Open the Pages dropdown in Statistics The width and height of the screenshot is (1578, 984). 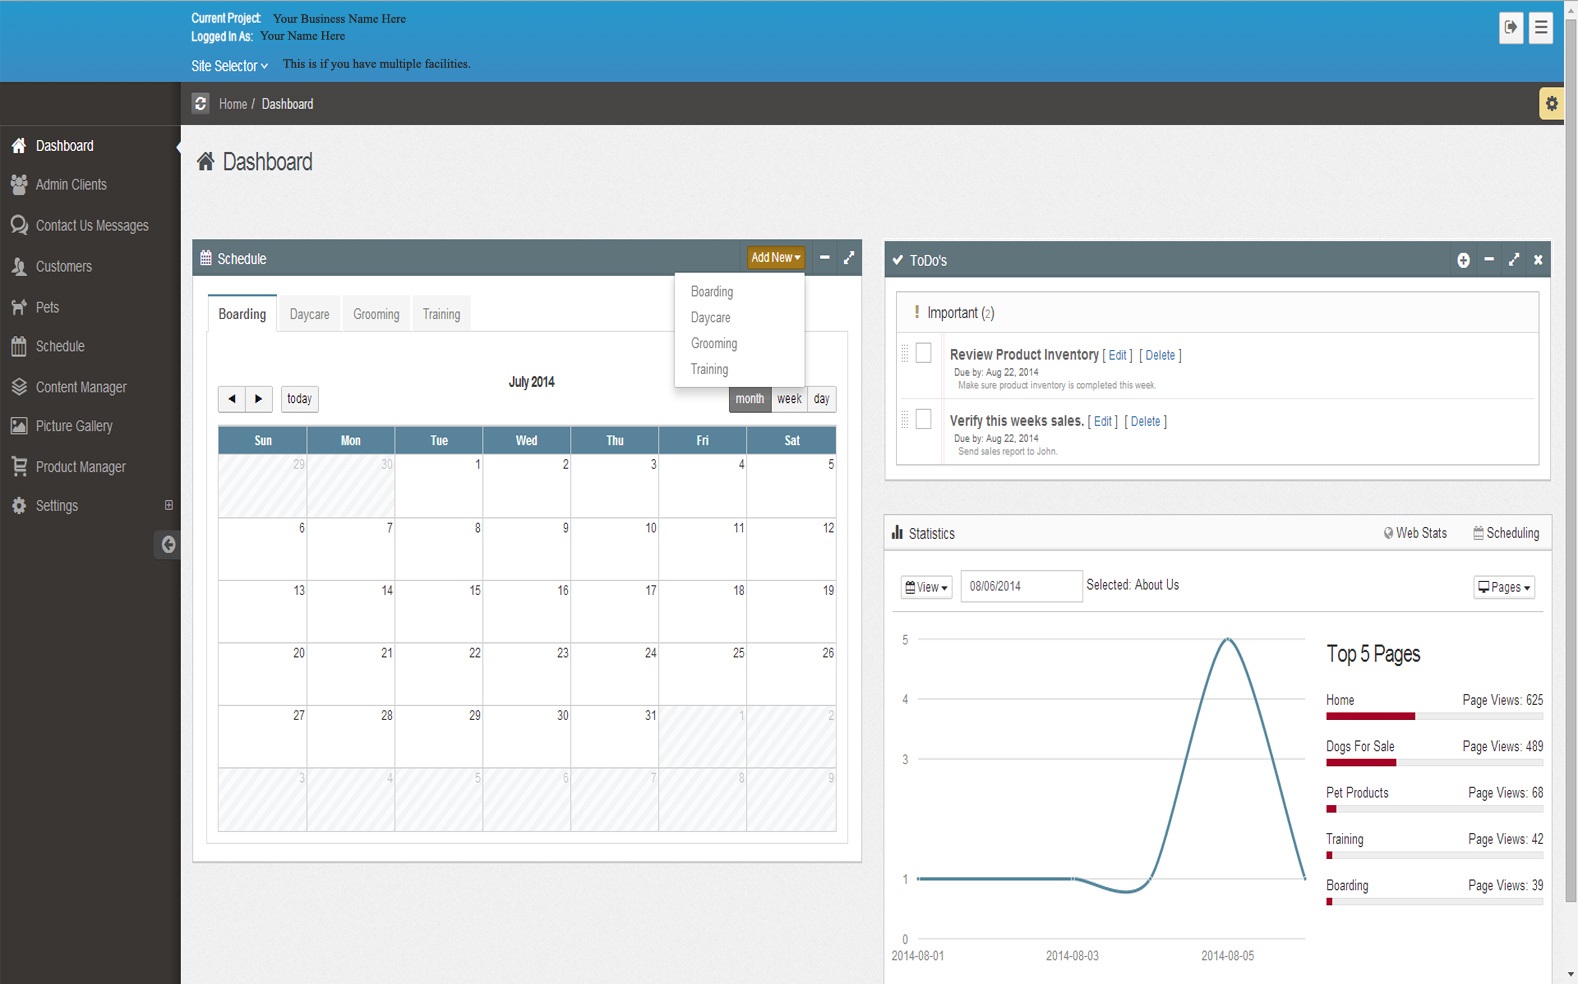point(1504,587)
